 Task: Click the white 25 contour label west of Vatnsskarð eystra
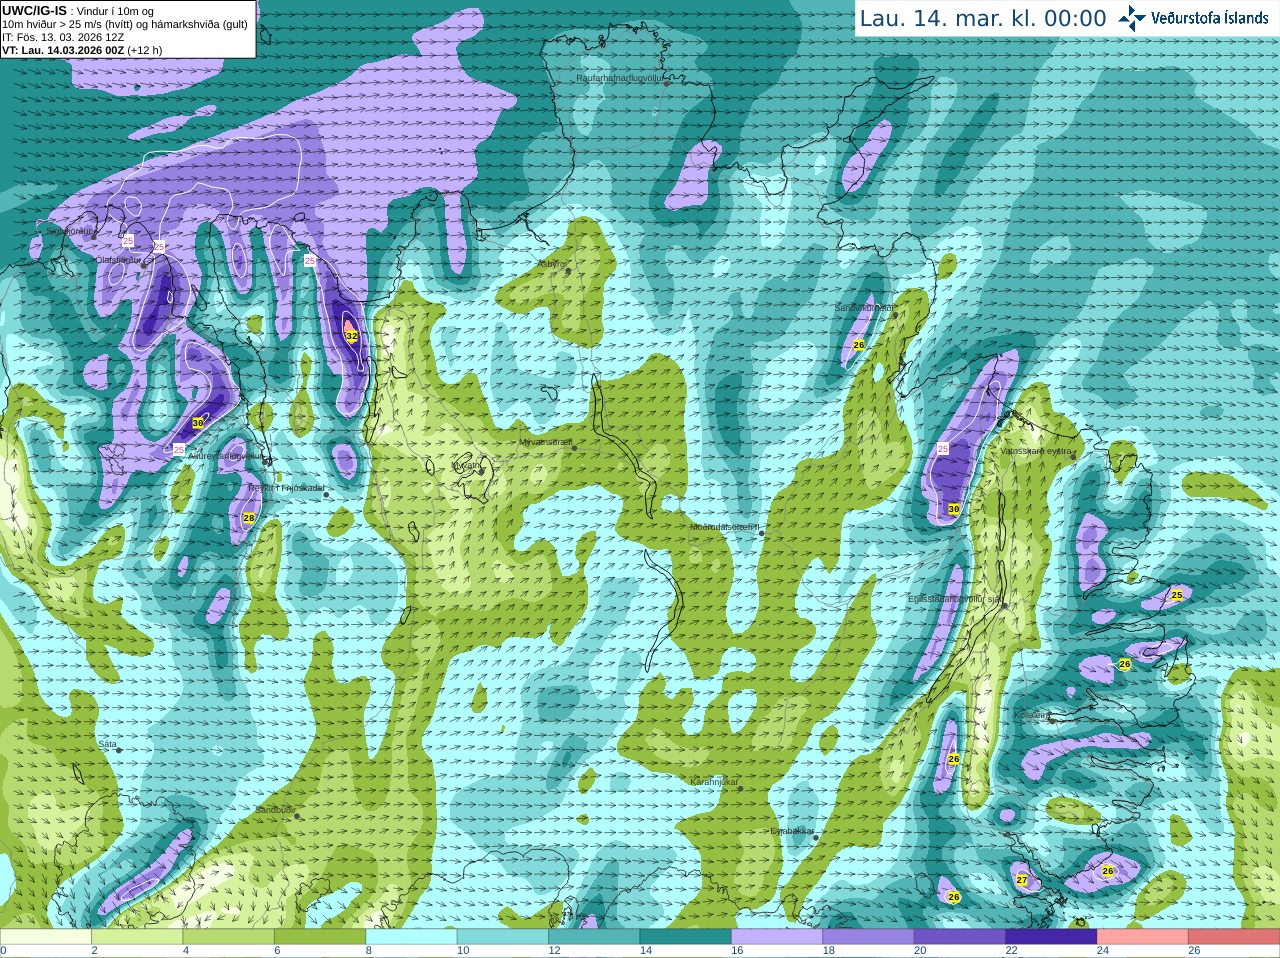(942, 449)
